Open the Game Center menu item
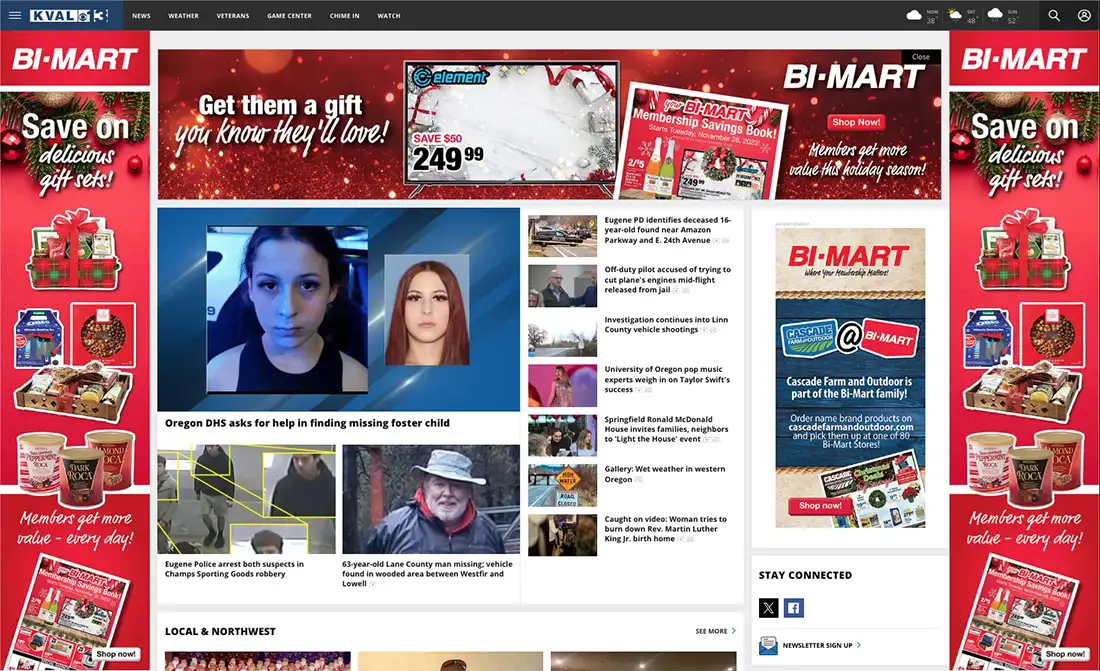The height and width of the screenshot is (671, 1100). tap(289, 15)
